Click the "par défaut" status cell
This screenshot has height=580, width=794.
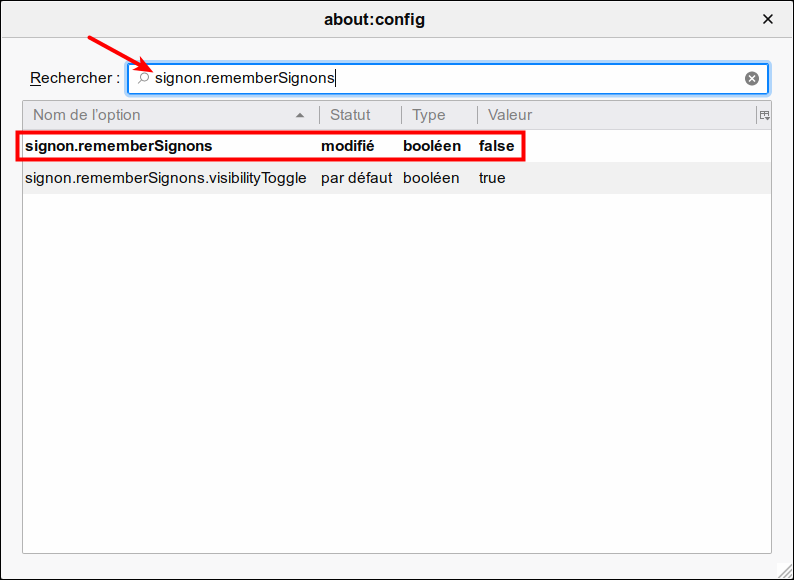pyautogui.click(x=356, y=178)
